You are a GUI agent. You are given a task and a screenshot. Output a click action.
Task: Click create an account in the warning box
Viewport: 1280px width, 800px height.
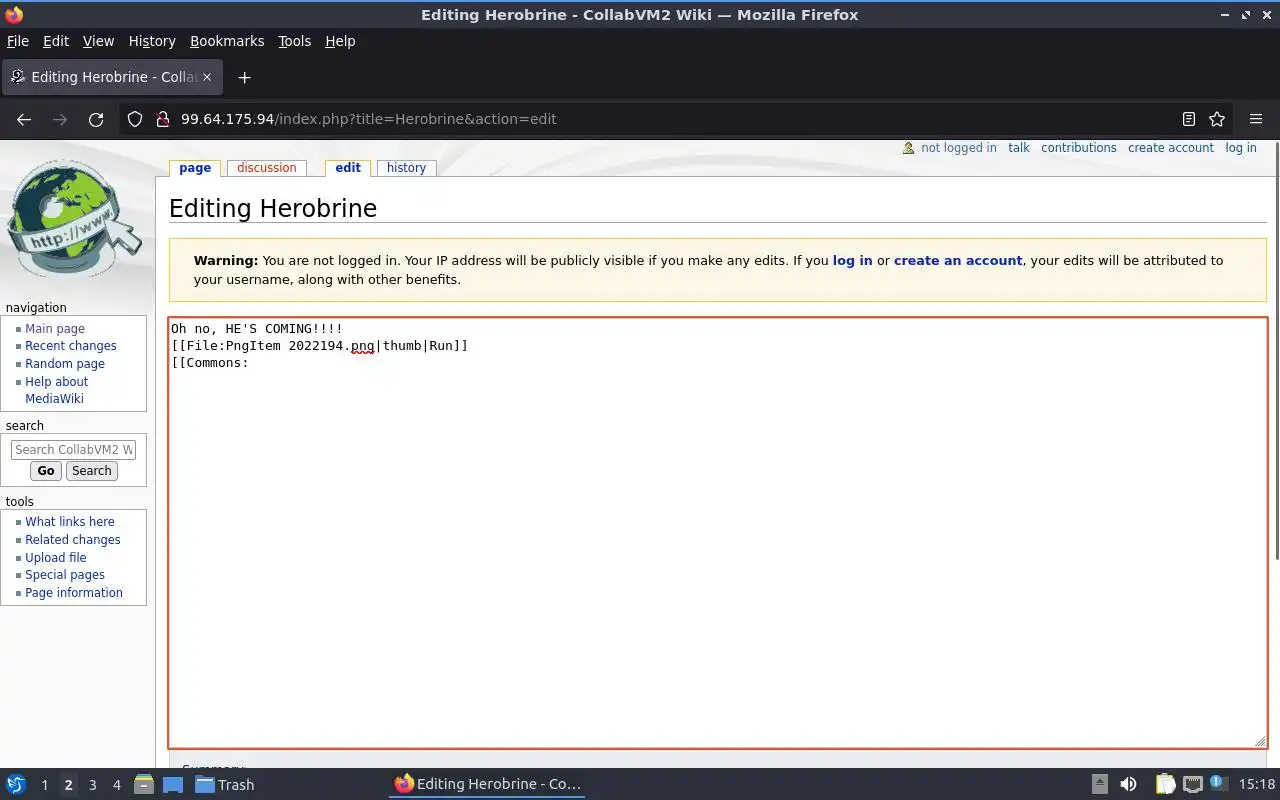pos(958,260)
